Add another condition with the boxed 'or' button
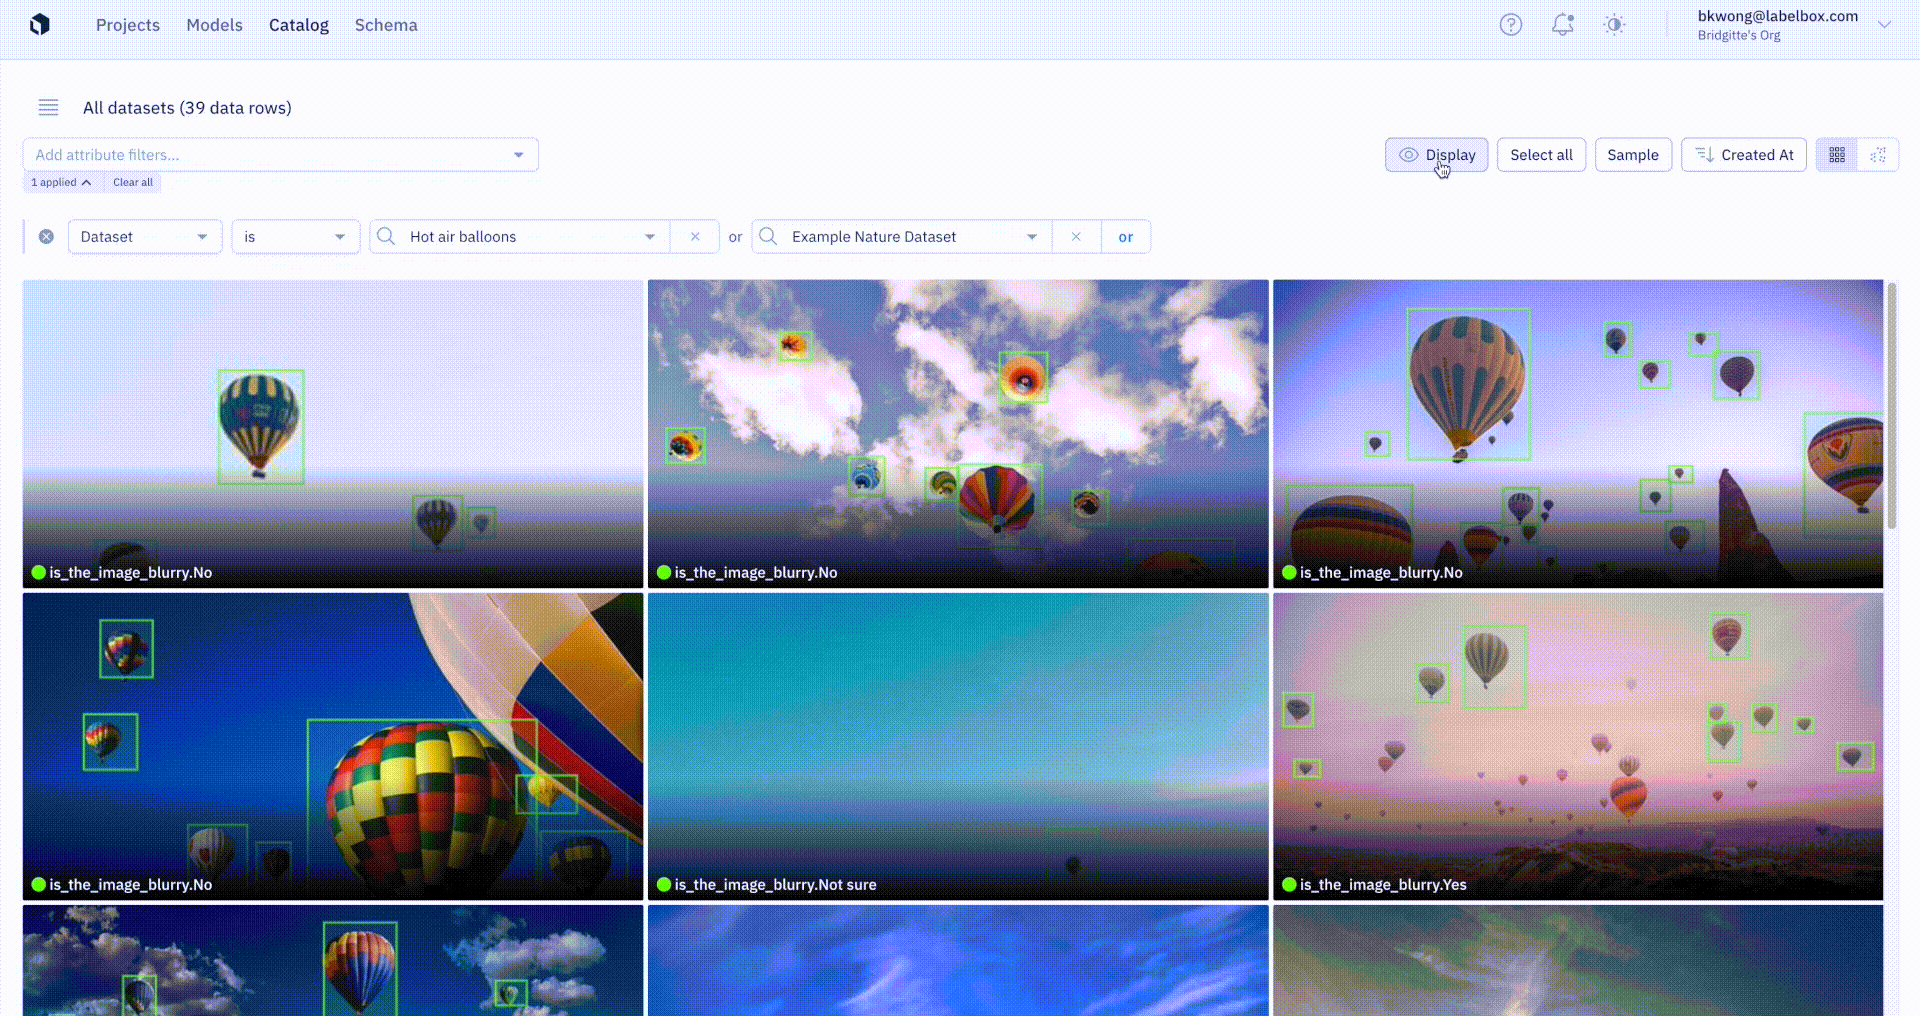Image resolution: width=1920 pixels, height=1016 pixels. click(x=1126, y=237)
